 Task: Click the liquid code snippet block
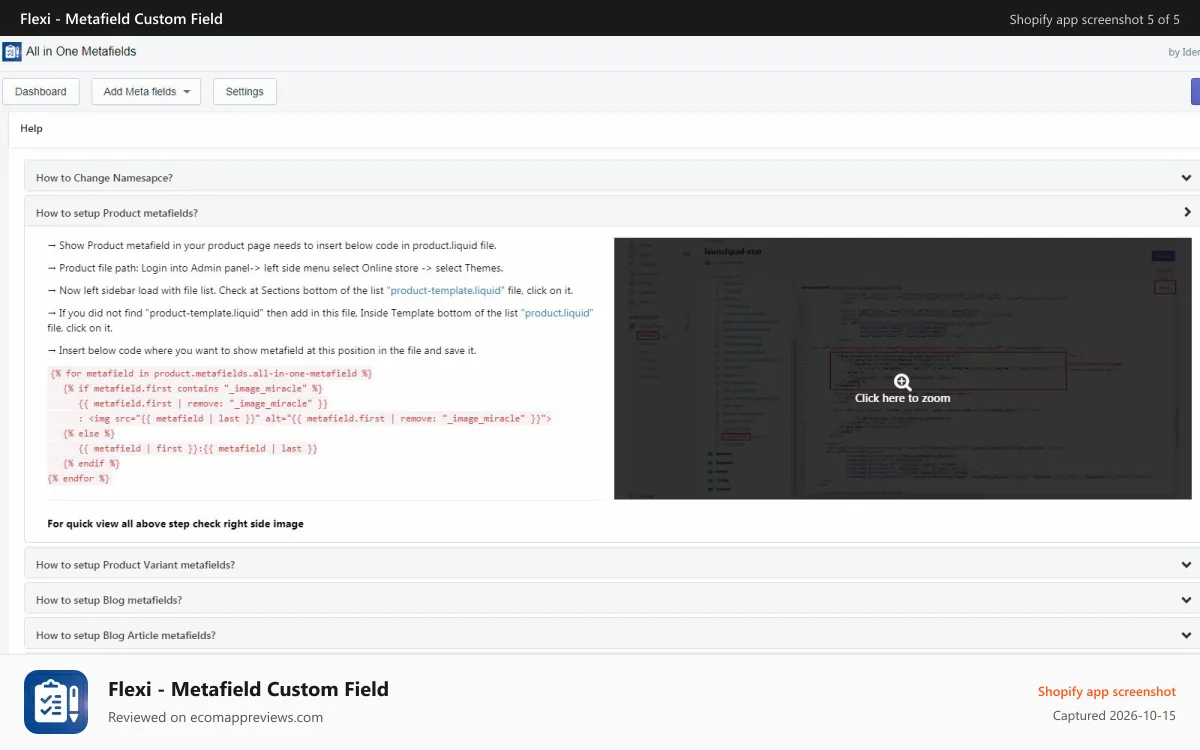point(299,426)
